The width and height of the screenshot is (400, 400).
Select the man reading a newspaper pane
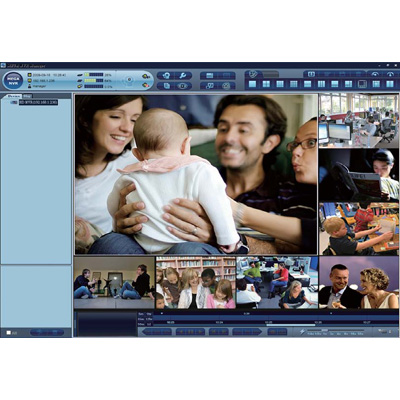pyautogui.click(x=359, y=175)
